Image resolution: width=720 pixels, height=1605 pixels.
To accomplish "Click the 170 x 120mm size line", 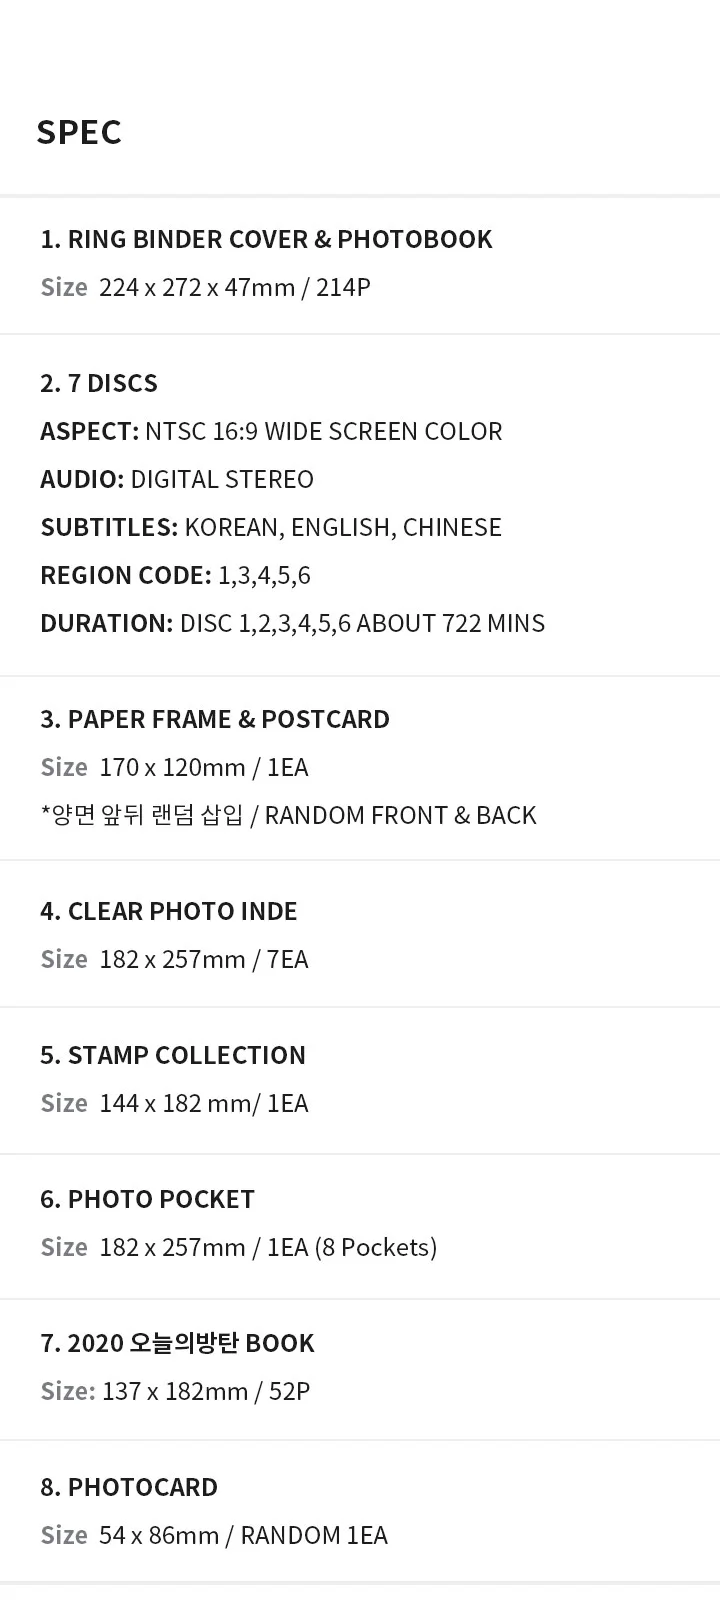I will pyautogui.click(x=204, y=767).
